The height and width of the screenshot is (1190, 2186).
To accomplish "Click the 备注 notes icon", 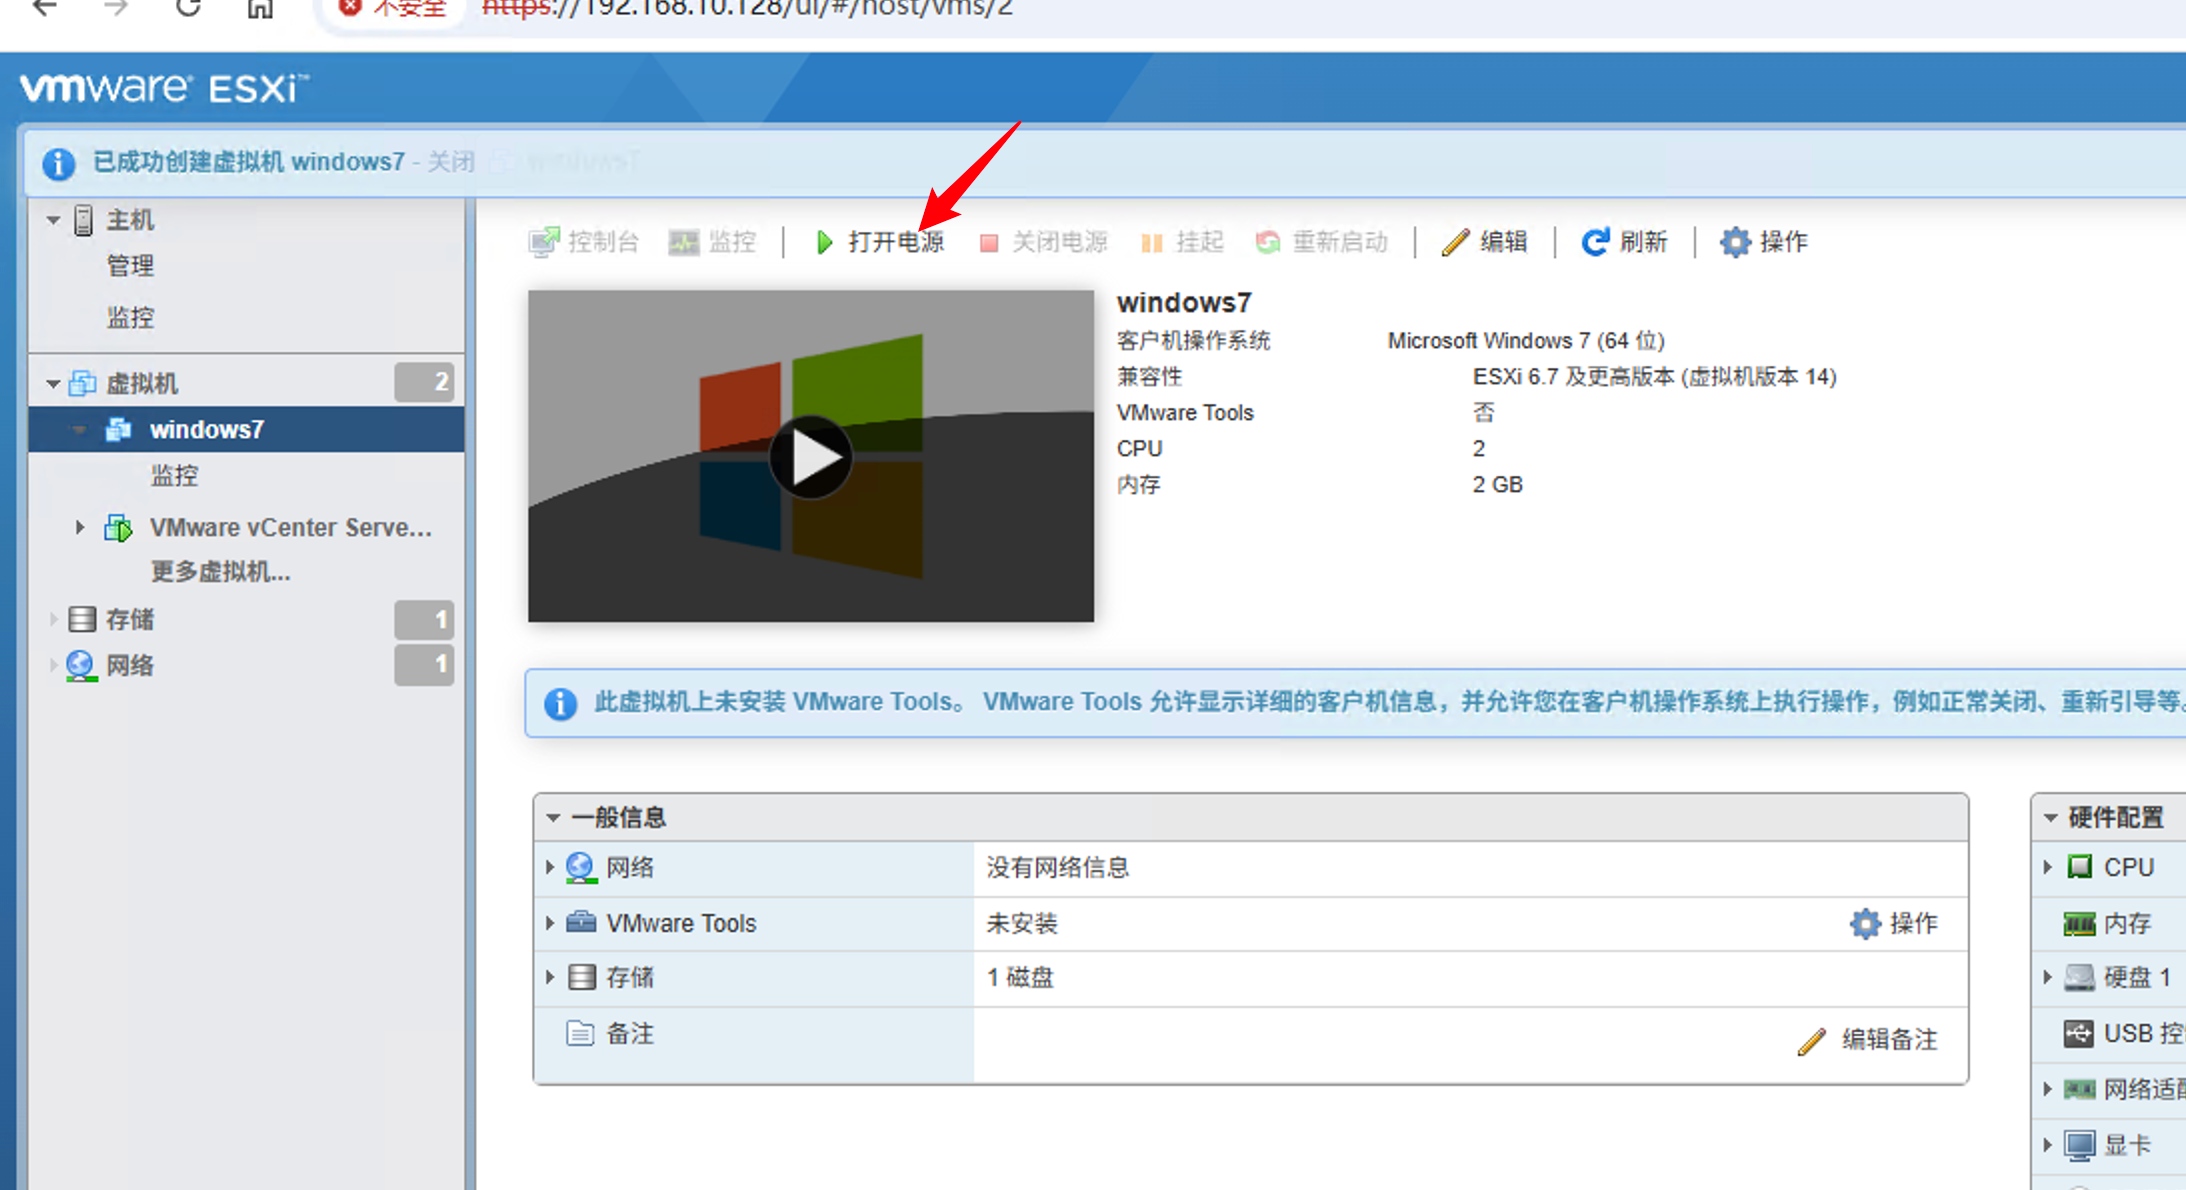I will pyautogui.click(x=580, y=1033).
